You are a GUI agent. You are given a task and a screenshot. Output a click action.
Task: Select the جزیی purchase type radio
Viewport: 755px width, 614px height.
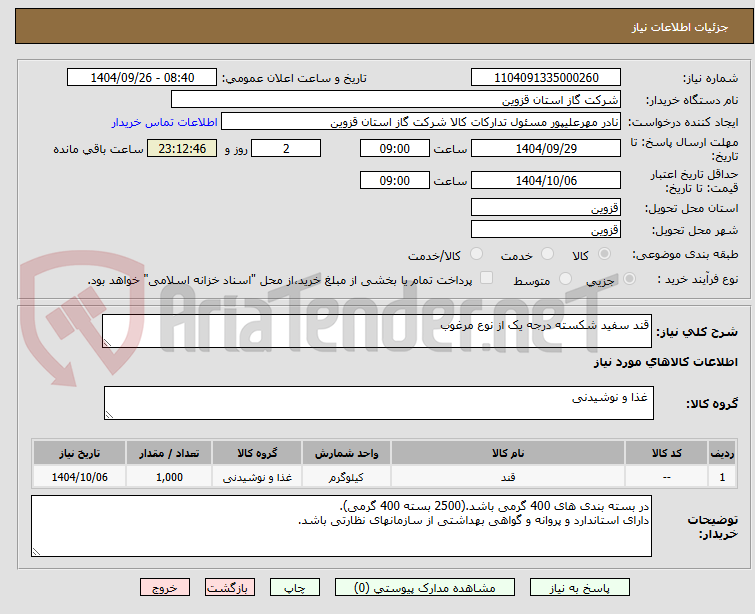pos(629,279)
